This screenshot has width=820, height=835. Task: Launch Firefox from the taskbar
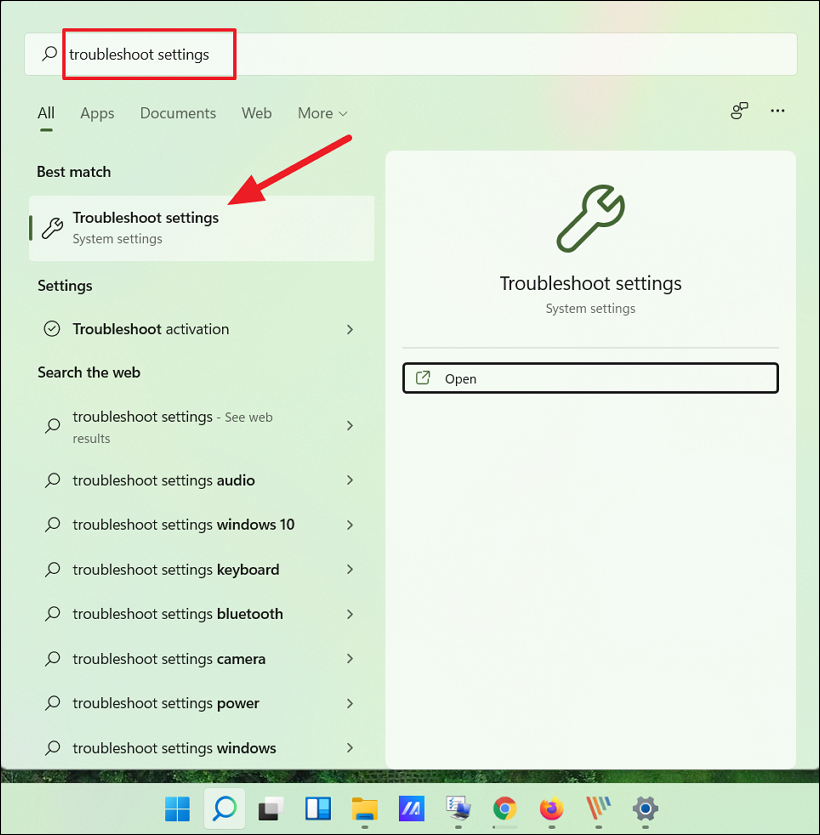(552, 809)
